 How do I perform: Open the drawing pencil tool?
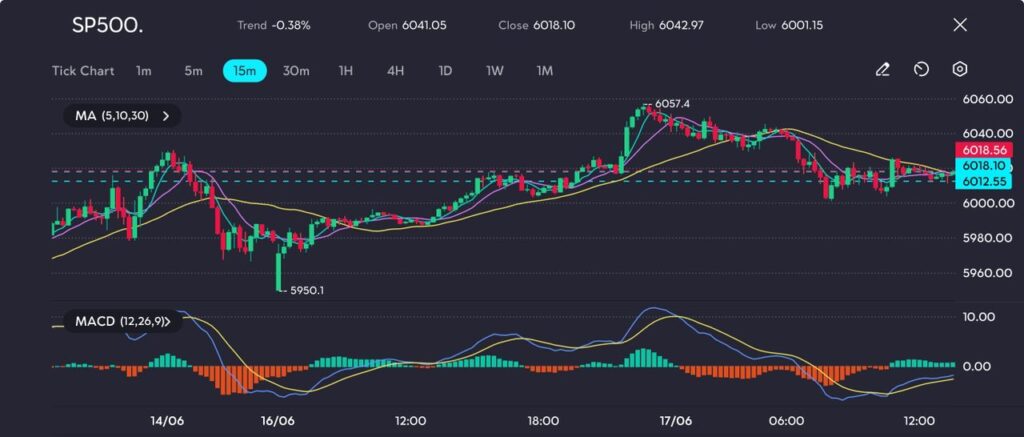pyautogui.click(x=882, y=70)
